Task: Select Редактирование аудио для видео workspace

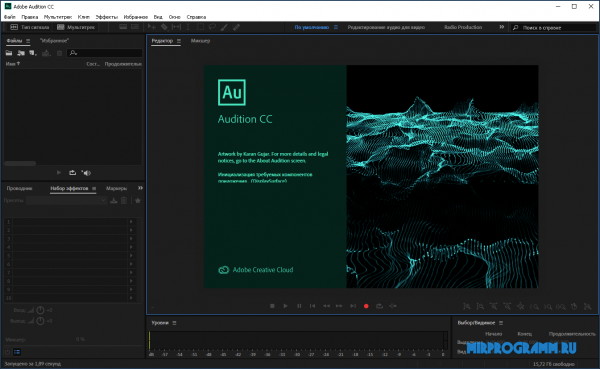Action: point(386,27)
